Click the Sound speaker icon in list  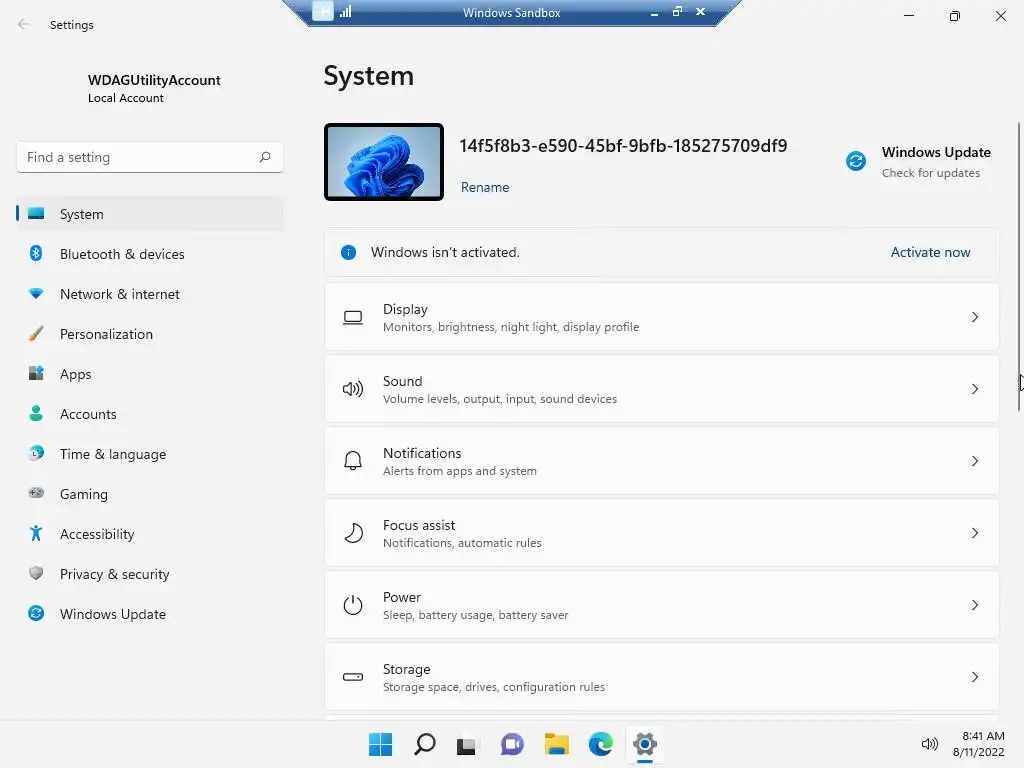tap(353, 389)
